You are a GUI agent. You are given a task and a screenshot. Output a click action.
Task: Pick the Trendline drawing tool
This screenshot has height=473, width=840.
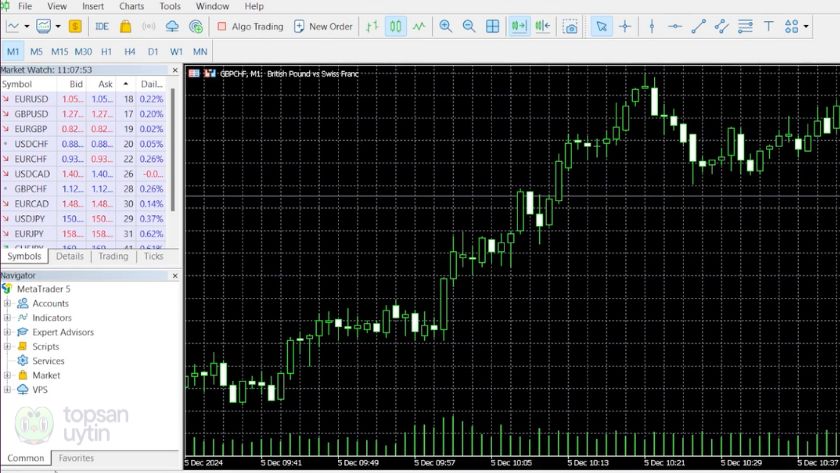tap(699, 26)
